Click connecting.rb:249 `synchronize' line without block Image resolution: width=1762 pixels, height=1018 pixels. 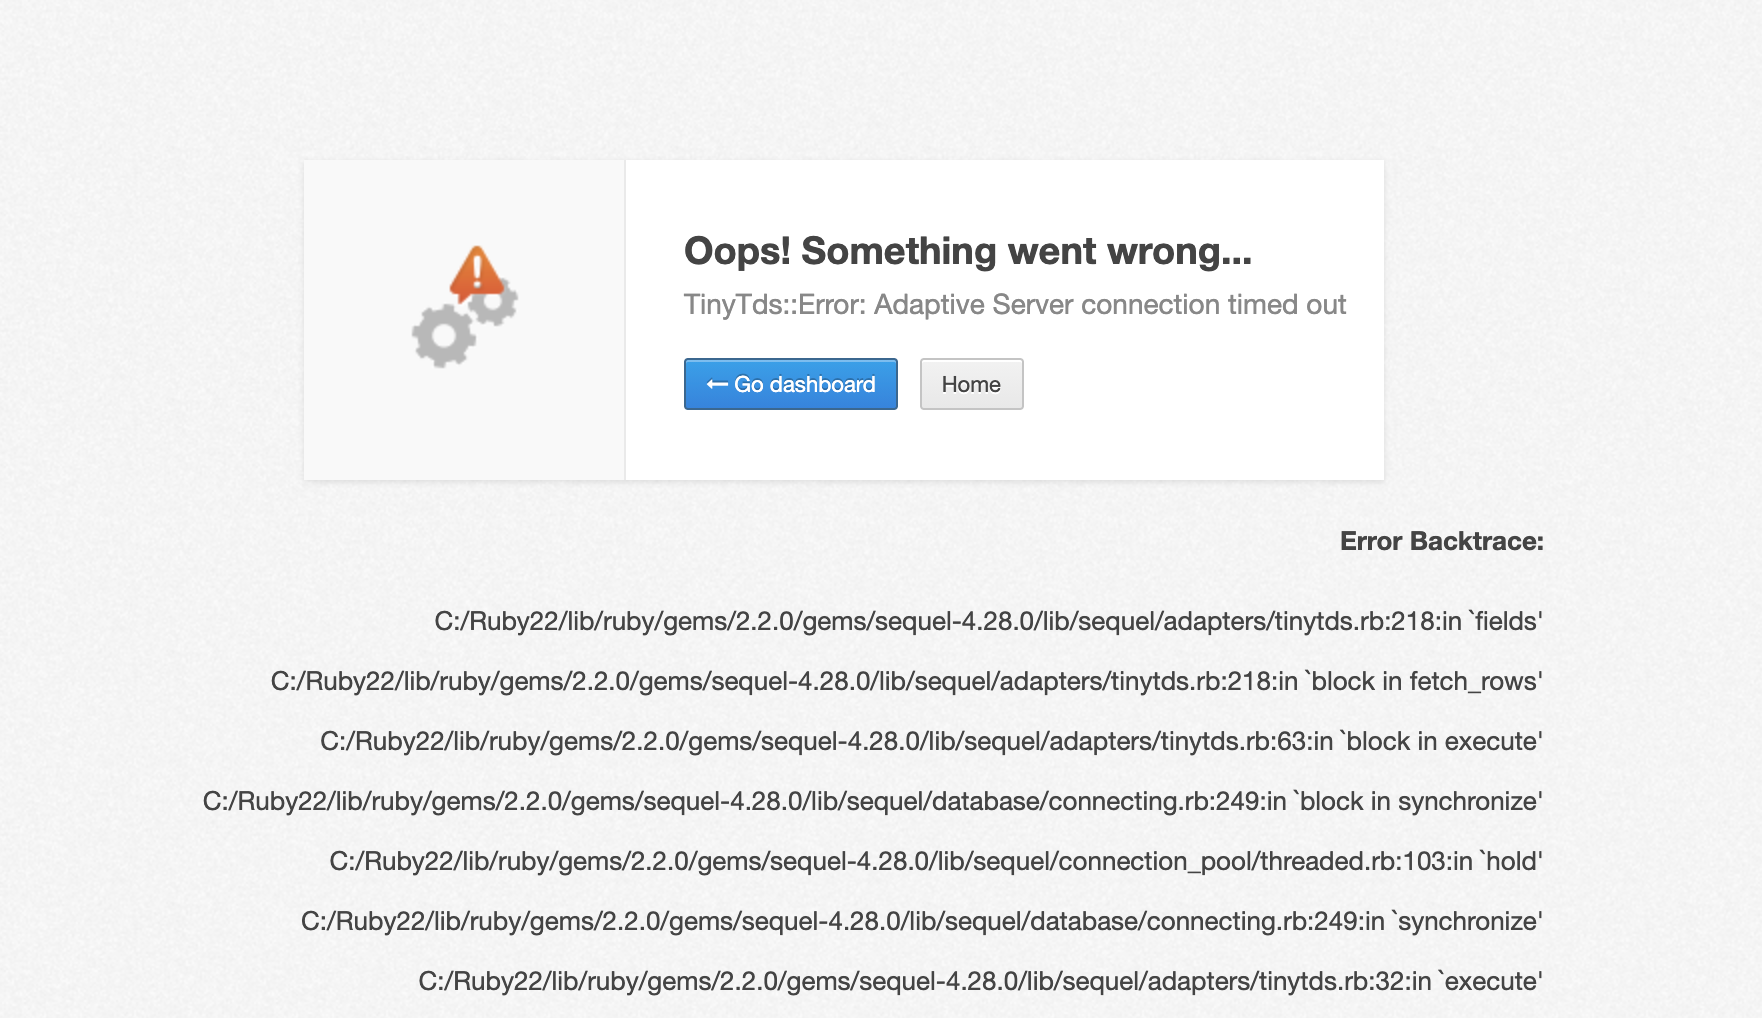pyautogui.click(x=921, y=921)
